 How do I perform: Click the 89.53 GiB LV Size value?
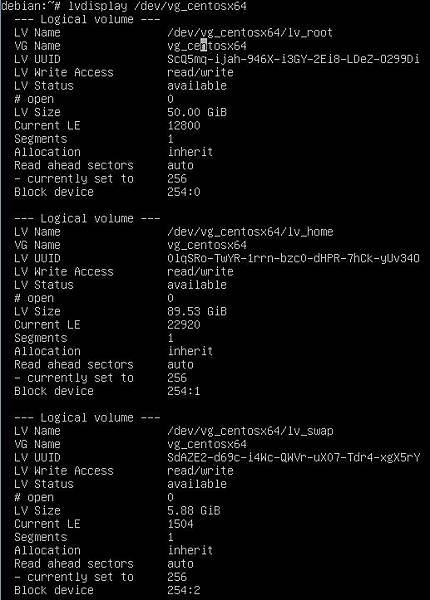(x=197, y=311)
